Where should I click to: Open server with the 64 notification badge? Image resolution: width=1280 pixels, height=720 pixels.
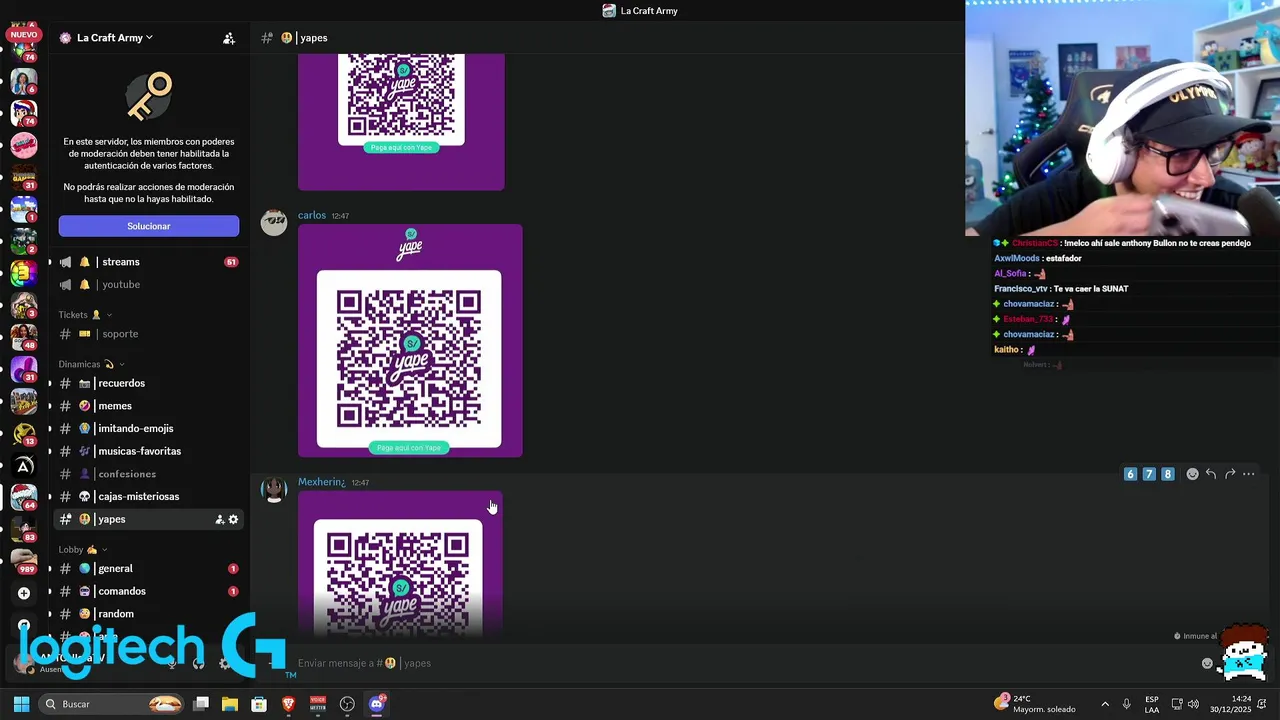pos(24,497)
